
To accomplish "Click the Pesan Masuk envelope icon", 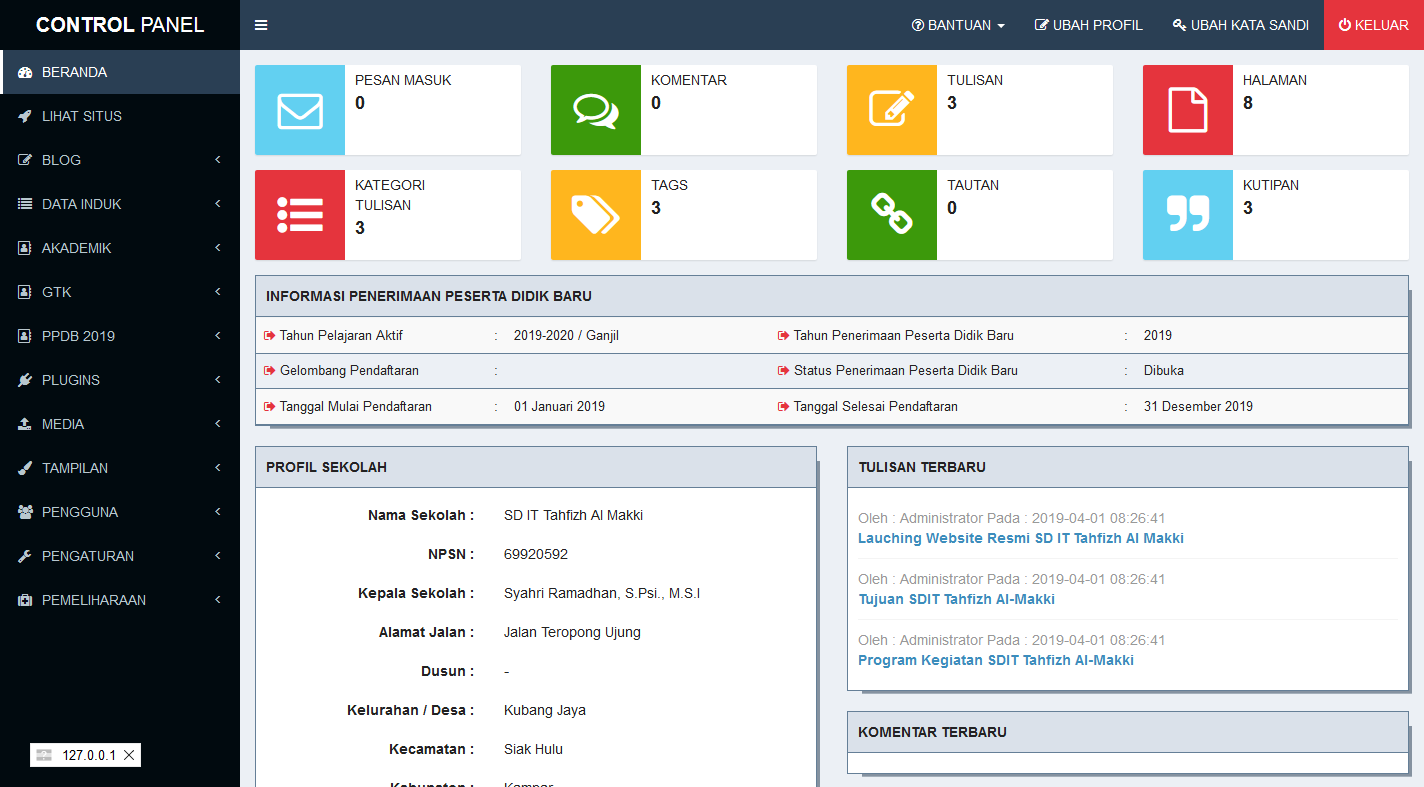I will [x=300, y=110].
